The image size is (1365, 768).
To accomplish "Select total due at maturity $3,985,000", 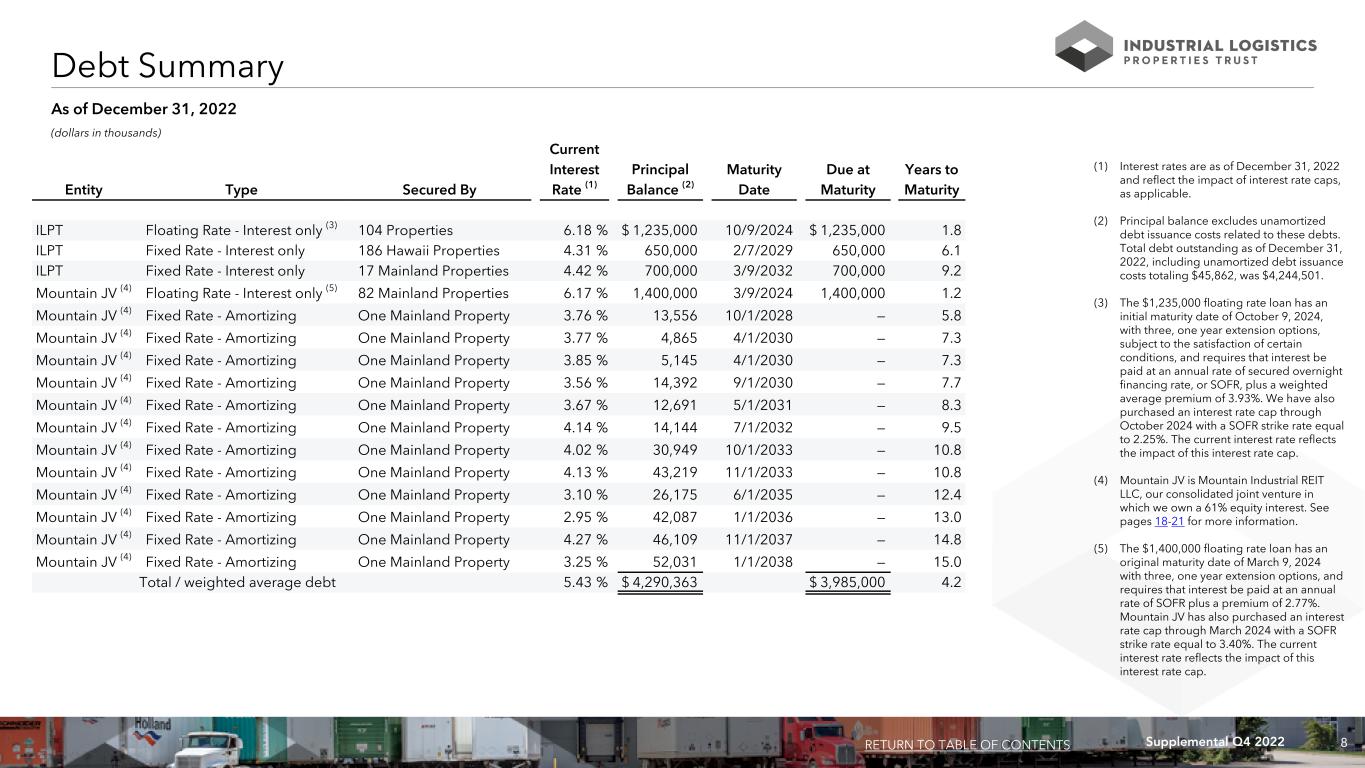I will coord(847,582).
